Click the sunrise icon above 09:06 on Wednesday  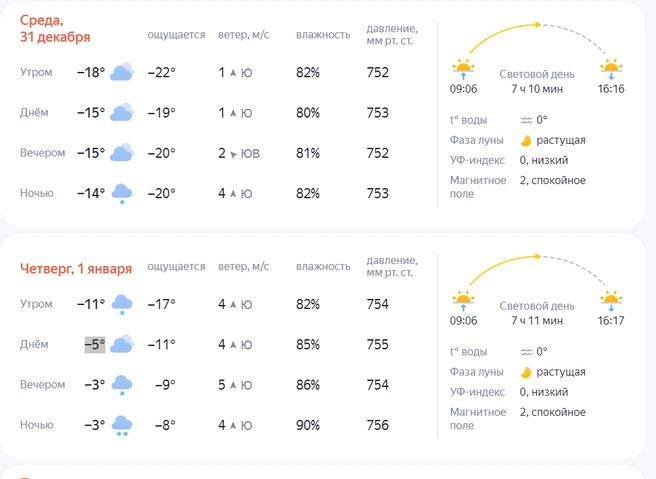(463, 69)
